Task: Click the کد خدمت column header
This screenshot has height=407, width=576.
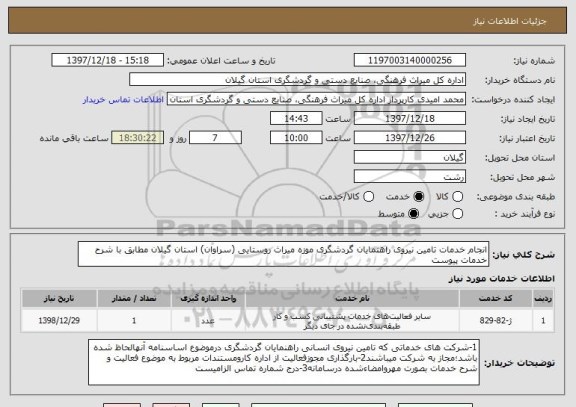Action: (496, 298)
